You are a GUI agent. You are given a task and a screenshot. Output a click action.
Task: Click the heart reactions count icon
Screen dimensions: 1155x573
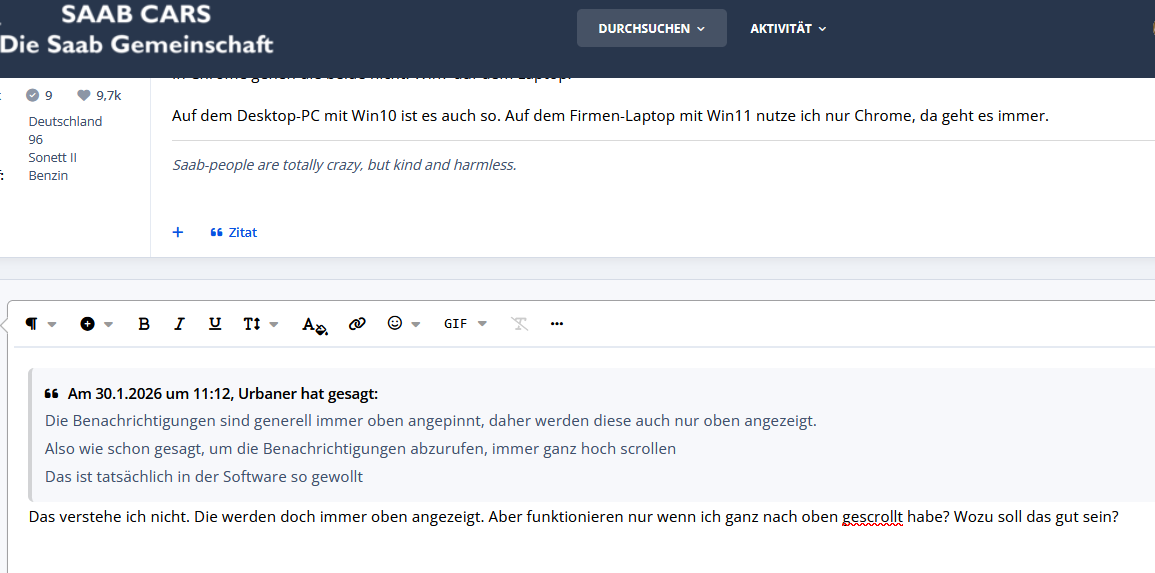click(x=83, y=96)
